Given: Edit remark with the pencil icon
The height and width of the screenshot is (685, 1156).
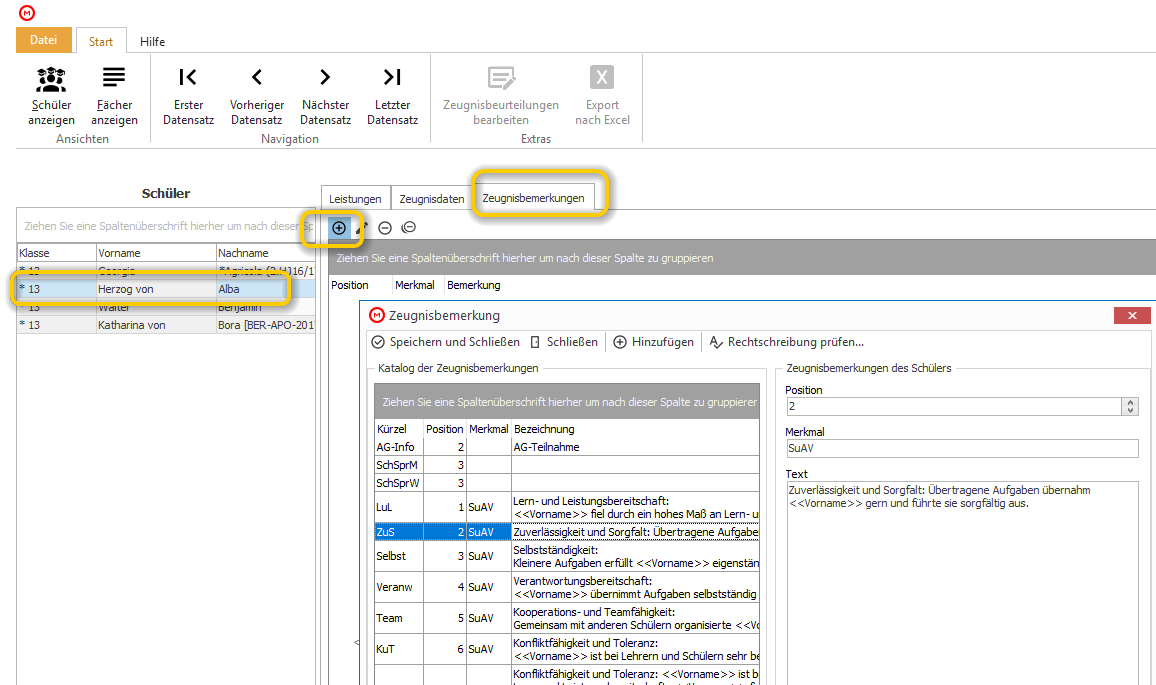Looking at the screenshot, I should [x=361, y=228].
